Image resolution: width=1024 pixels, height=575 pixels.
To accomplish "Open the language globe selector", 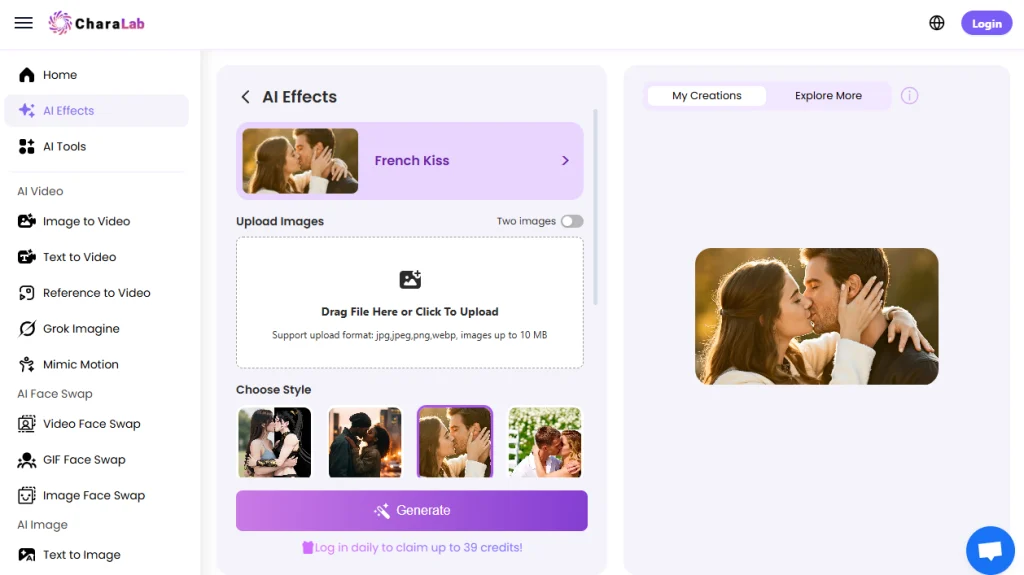I will [x=936, y=23].
